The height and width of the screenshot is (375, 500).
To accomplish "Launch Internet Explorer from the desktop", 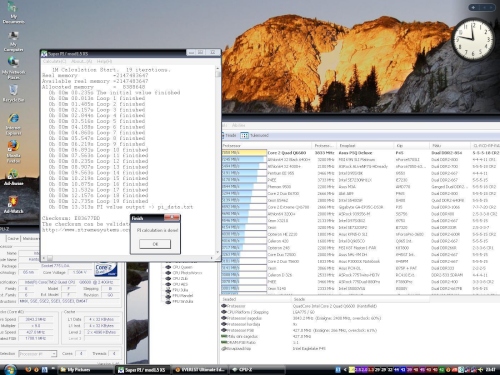I will coord(13,124).
